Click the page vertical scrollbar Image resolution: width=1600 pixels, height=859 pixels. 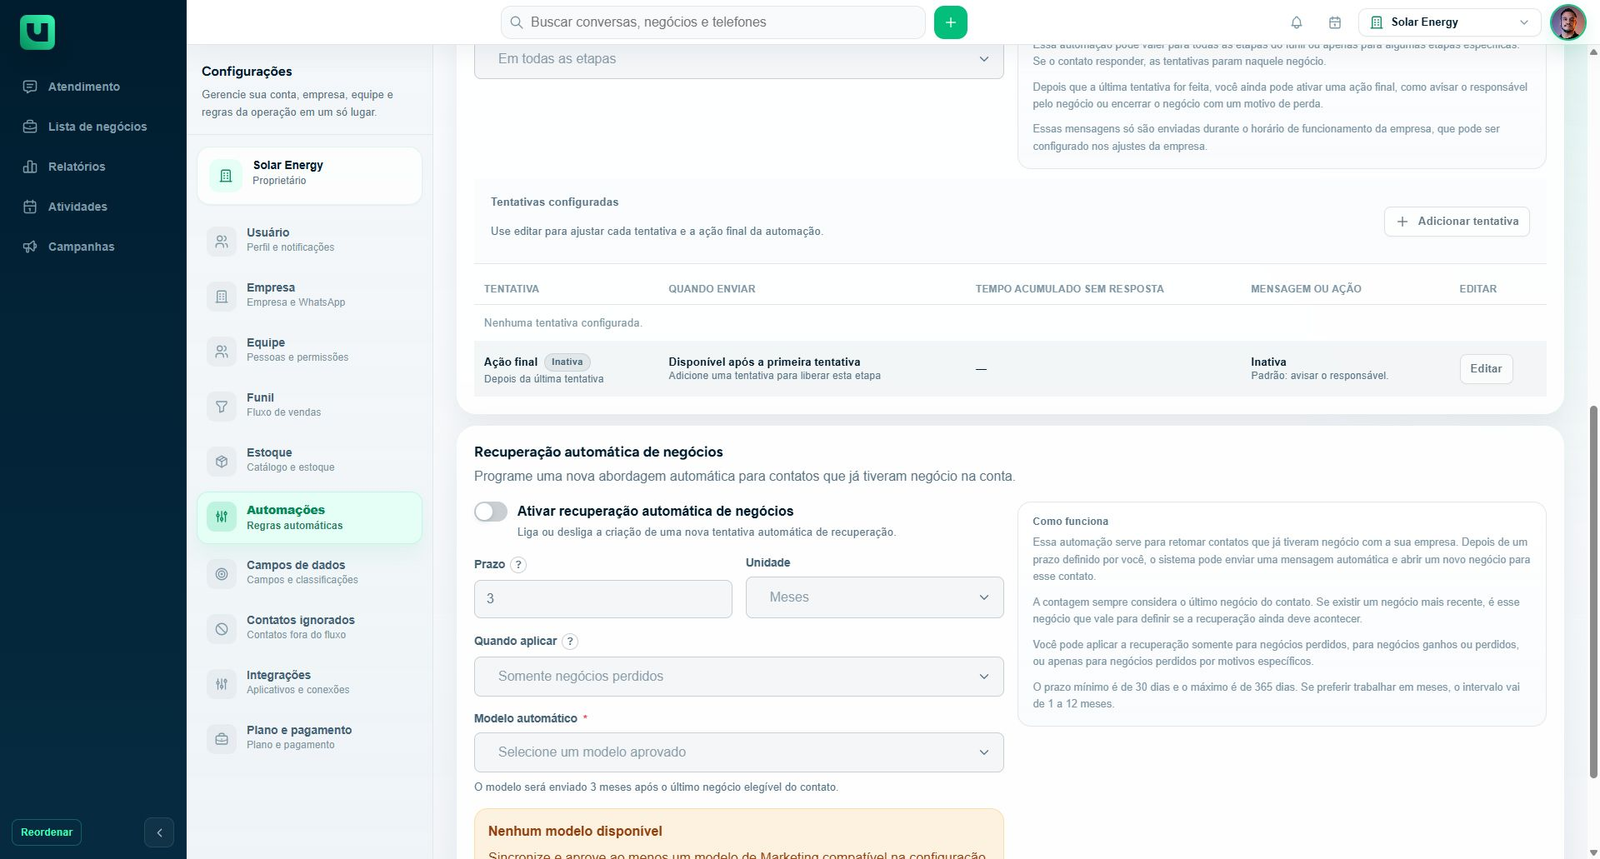coord(1593,590)
